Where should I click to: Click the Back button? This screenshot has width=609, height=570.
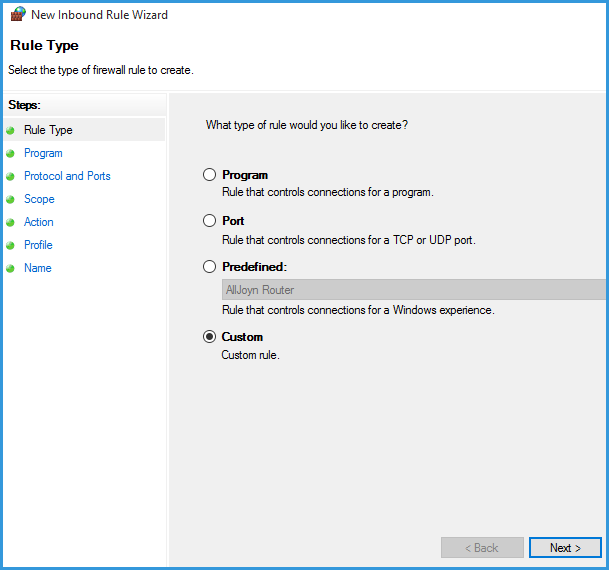(x=482, y=548)
